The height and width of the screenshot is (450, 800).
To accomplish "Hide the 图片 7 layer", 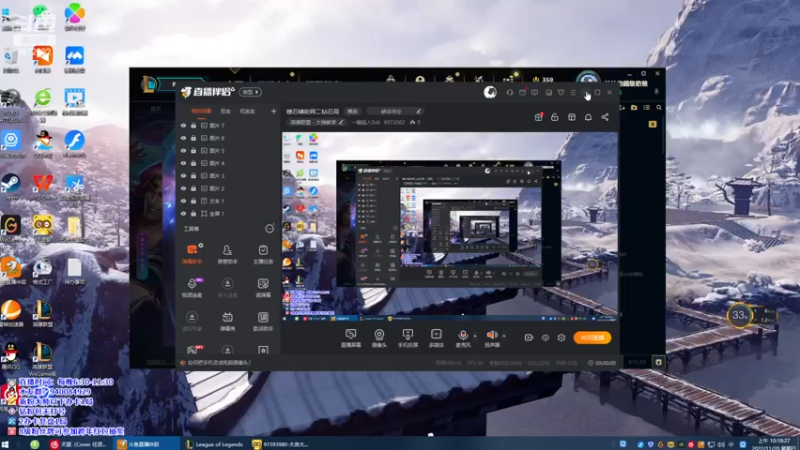I will tap(183, 126).
